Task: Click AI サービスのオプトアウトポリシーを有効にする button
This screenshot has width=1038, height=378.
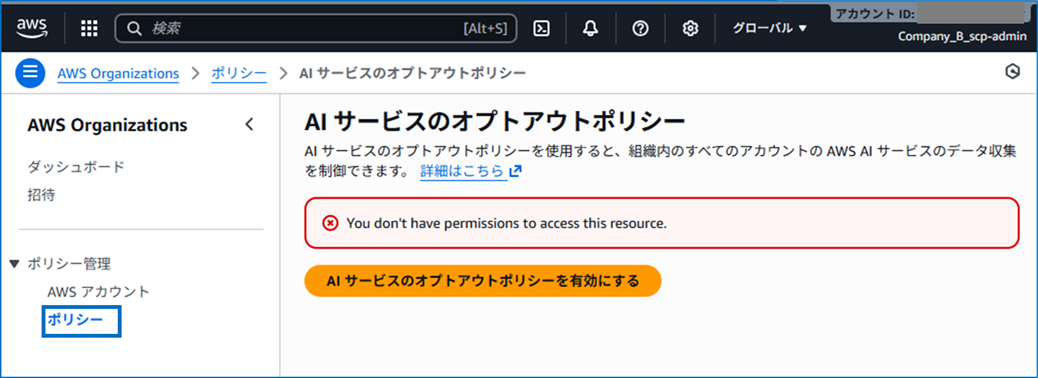Action: (483, 281)
